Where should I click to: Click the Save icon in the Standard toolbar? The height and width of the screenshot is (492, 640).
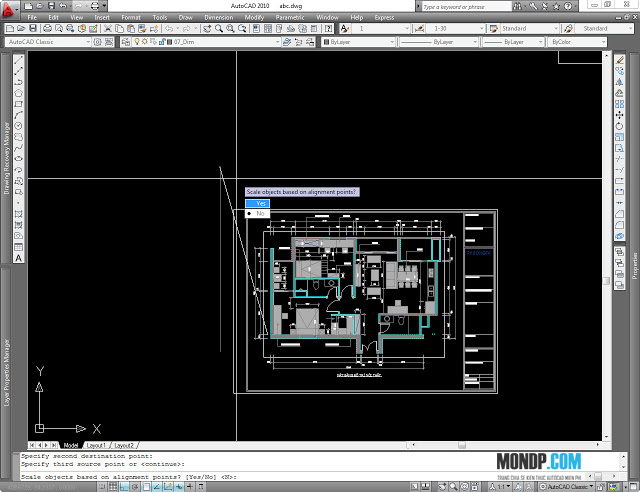pos(33,28)
